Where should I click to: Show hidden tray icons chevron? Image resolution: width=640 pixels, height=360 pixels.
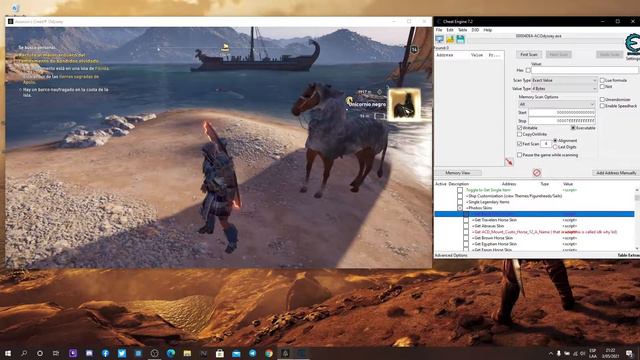pyautogui.click(x=551, y=353)
